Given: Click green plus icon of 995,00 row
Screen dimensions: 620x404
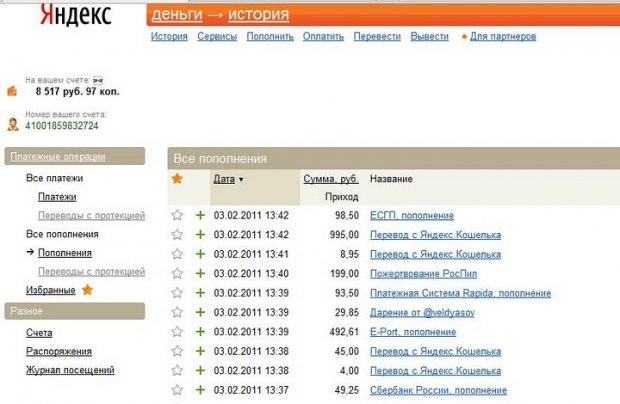Looking at the screenshot, I should [200, 234].
